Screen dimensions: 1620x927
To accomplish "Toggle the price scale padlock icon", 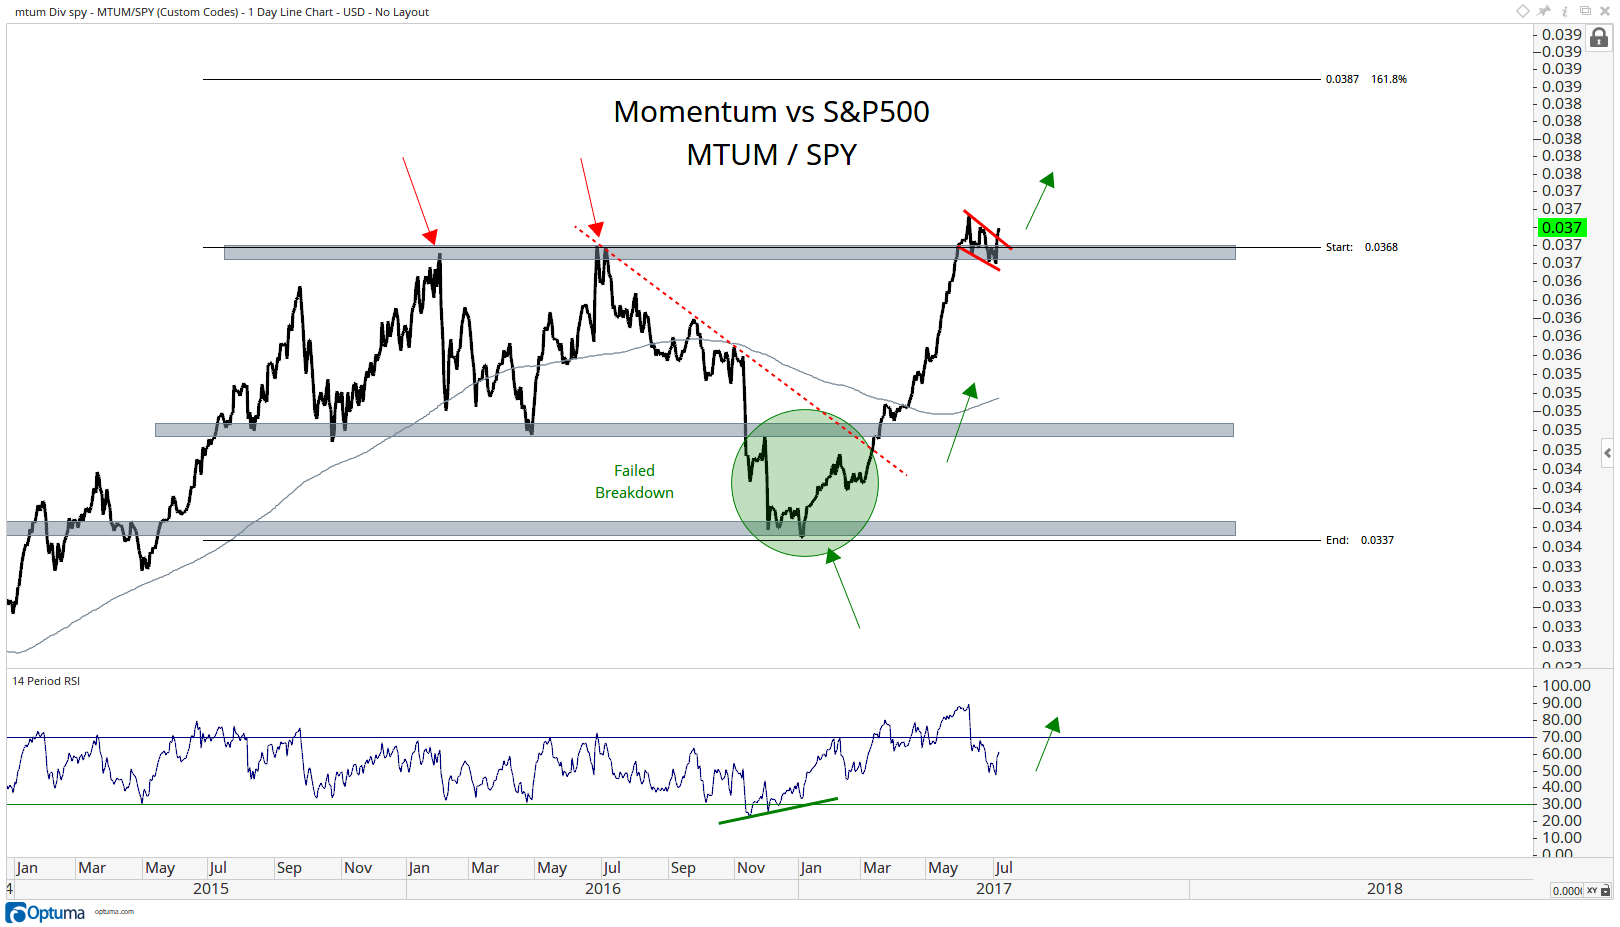I will click(x=1599, y=38).
